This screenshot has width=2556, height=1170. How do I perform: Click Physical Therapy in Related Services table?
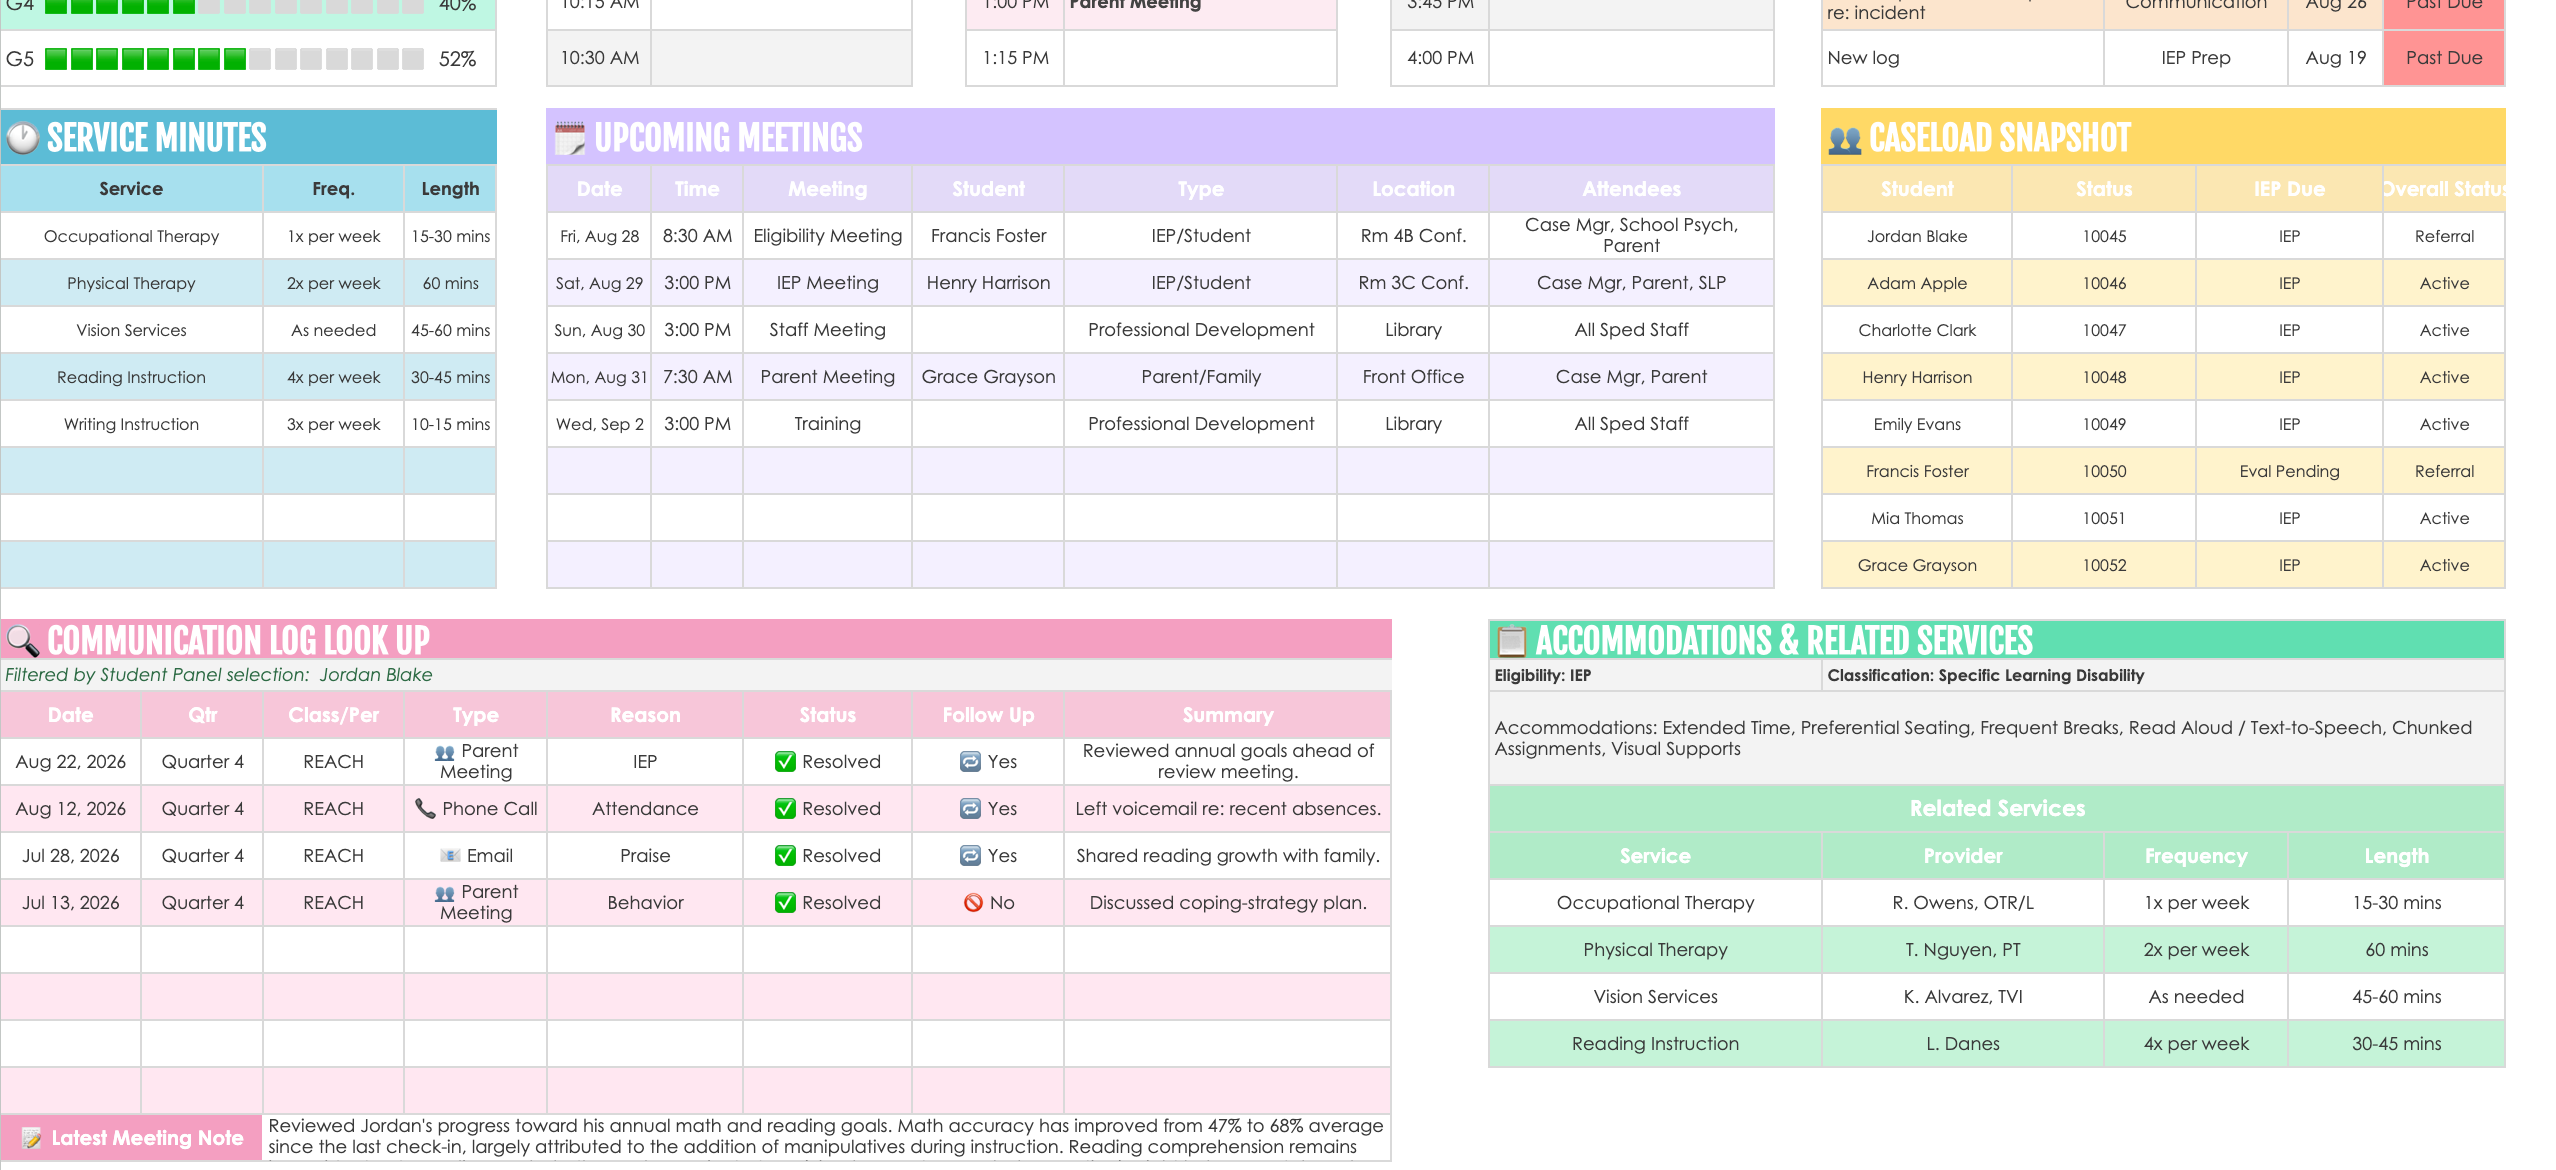pyautogui.click(x=1654, y=950)
